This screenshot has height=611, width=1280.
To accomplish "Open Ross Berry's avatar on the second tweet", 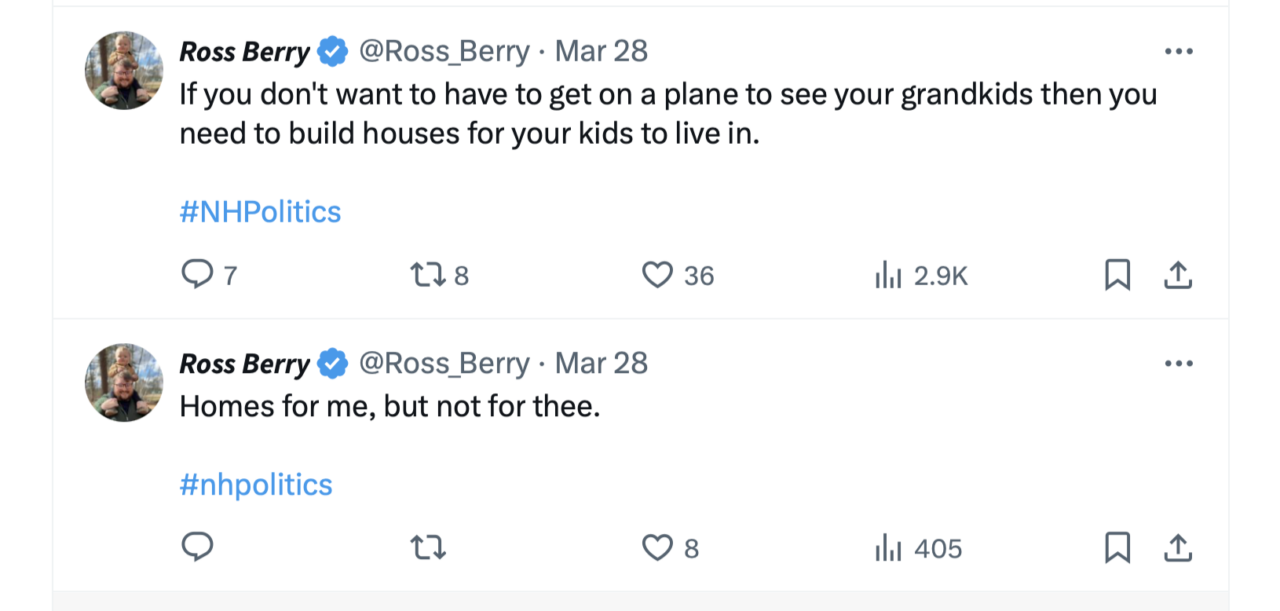I will [x=124, y=382].
